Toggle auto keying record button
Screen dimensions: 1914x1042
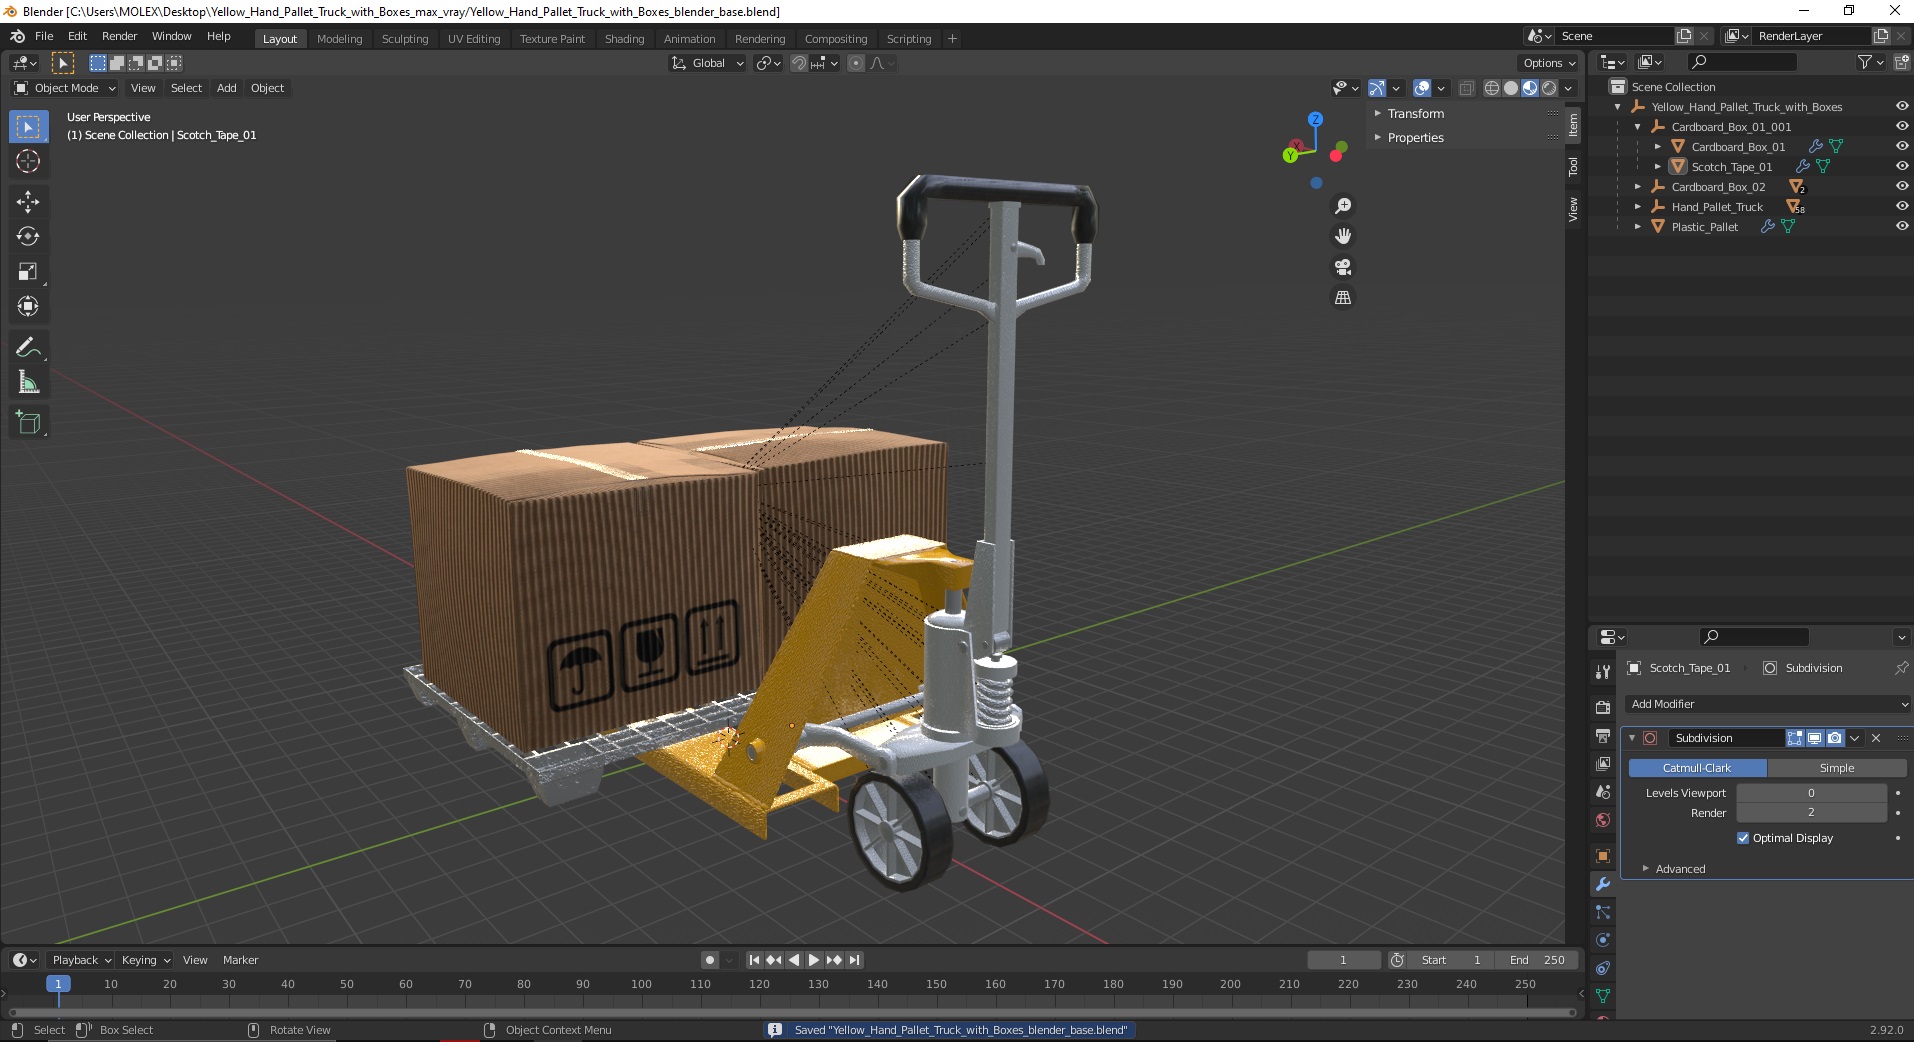point(710,960)
